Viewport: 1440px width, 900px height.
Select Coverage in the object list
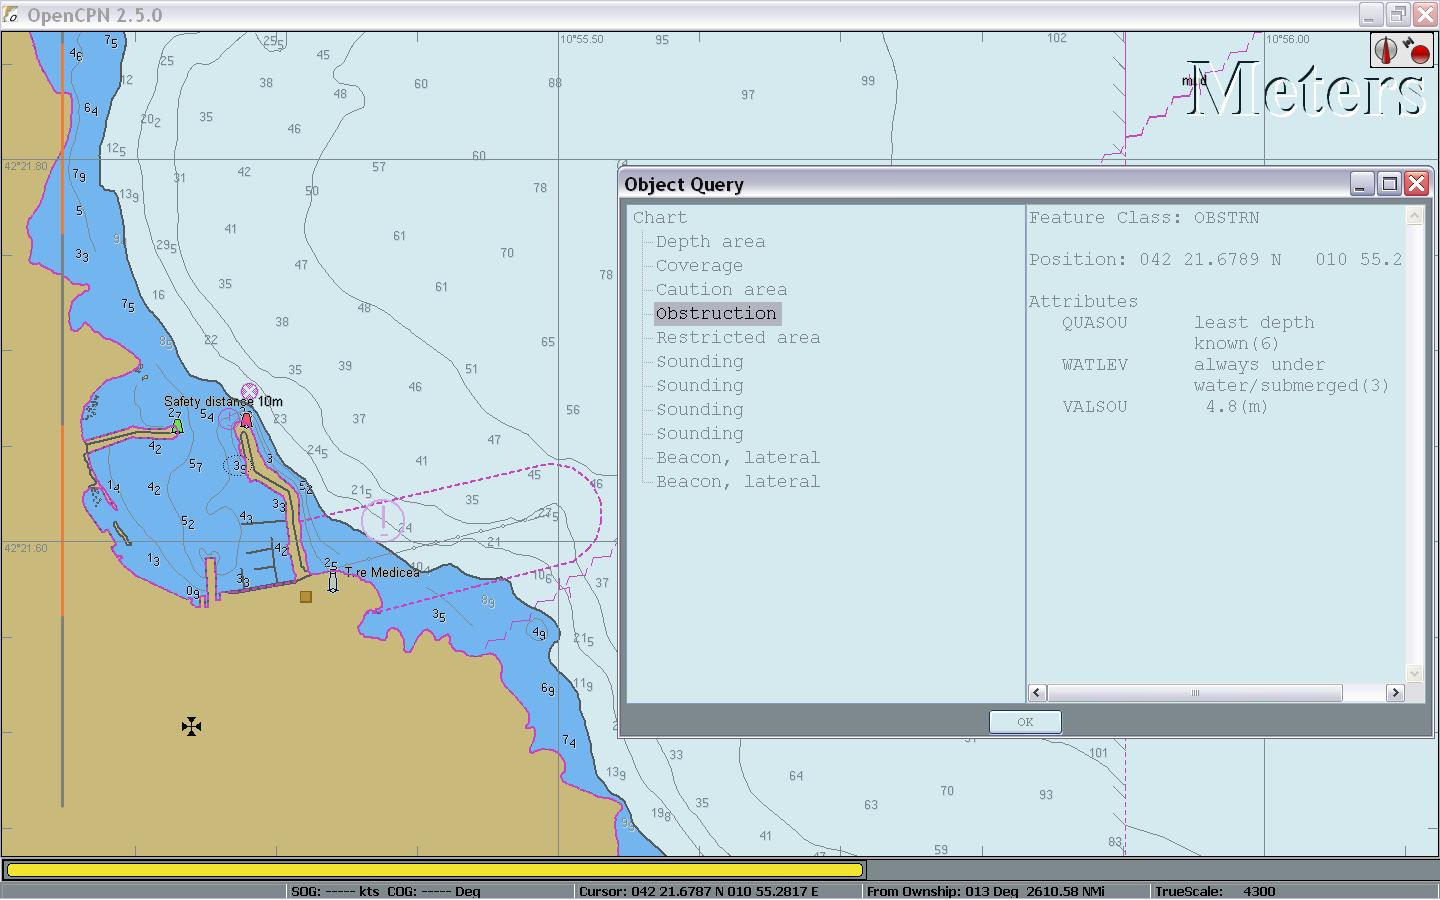[x=699, y=266]
